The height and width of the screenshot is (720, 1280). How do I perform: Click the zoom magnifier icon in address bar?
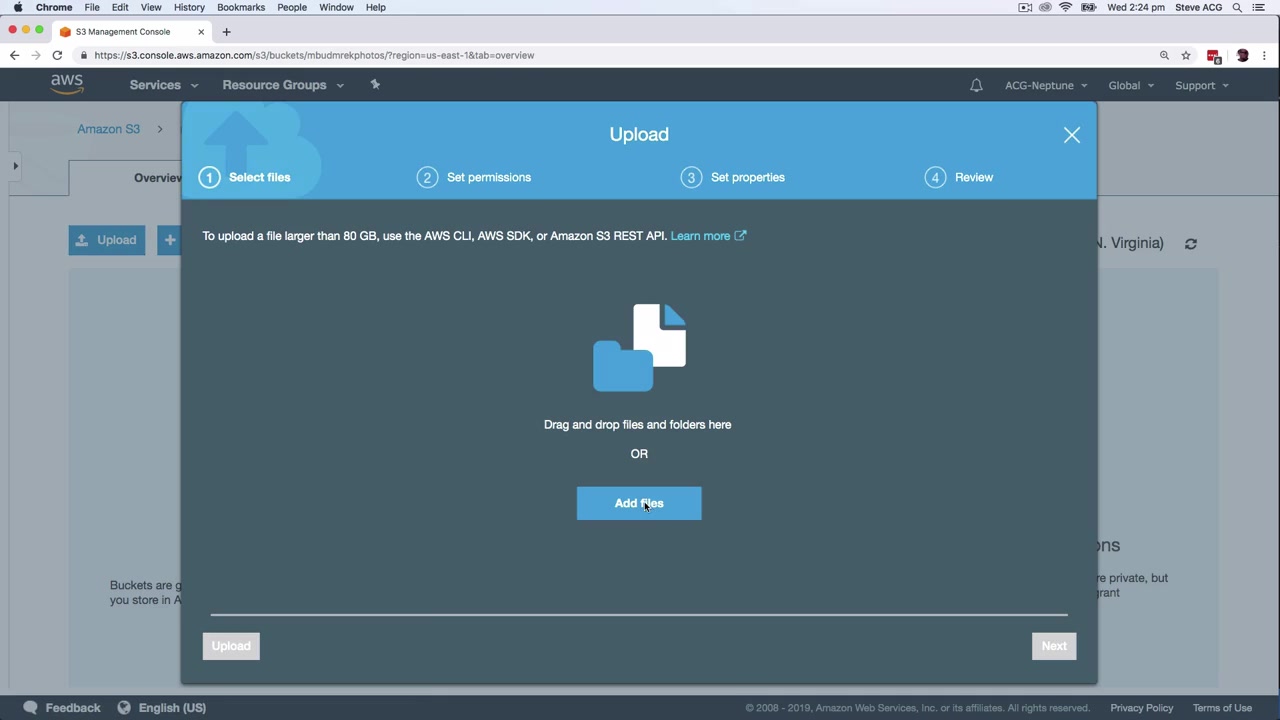[1164, 56]
